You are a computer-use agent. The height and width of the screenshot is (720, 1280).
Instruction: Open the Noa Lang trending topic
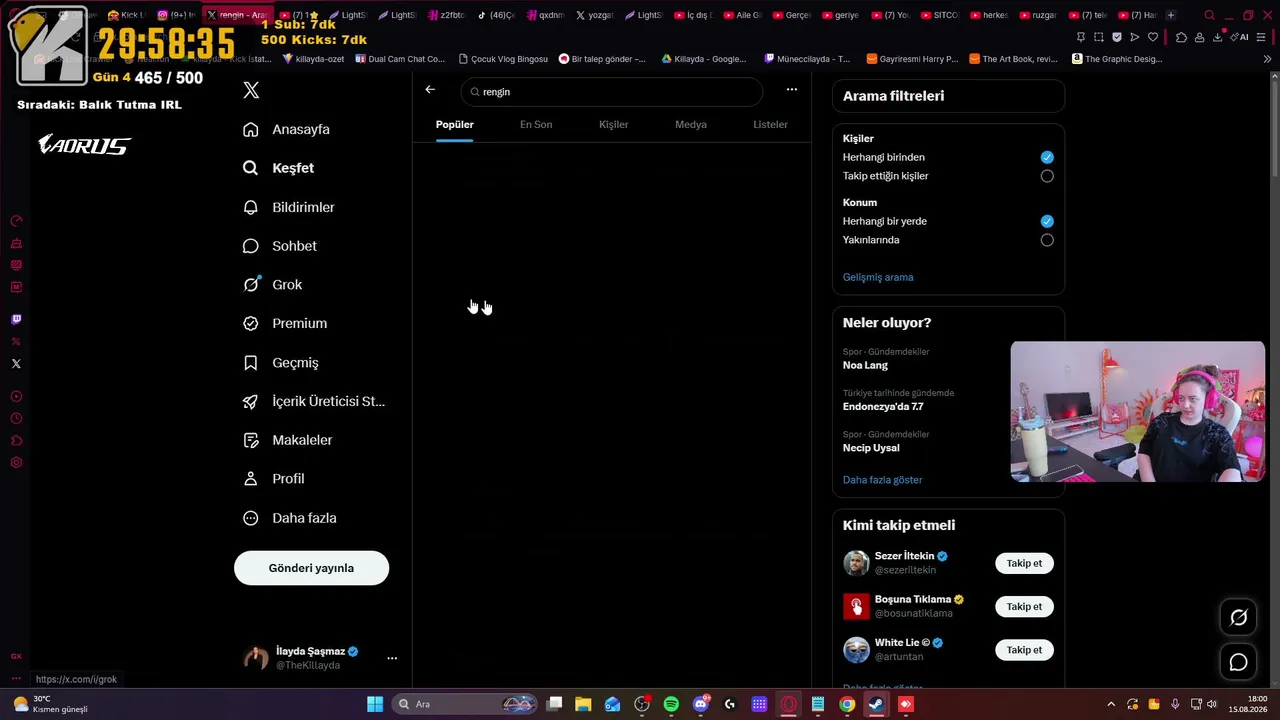(x=865, y=365)
